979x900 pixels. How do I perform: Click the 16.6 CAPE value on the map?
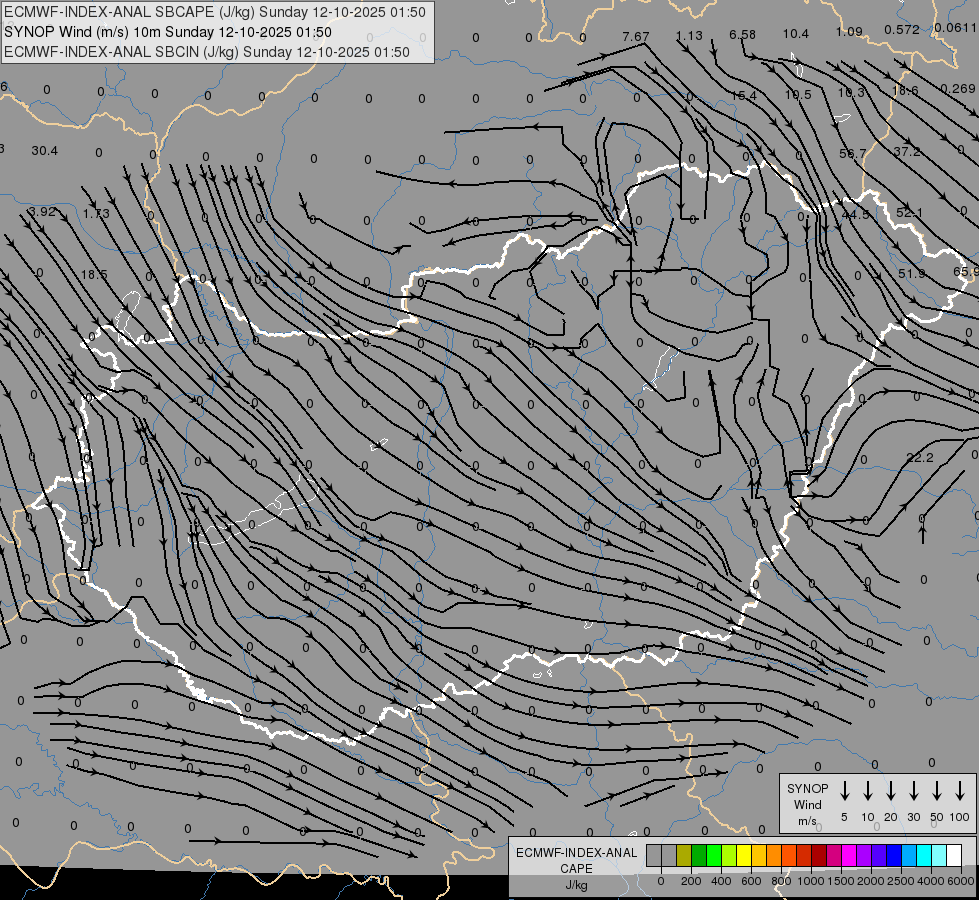[x=905, y=91]
